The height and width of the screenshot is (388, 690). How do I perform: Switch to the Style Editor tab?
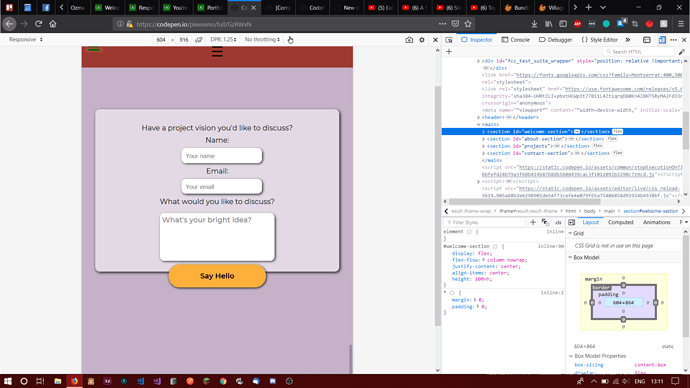pyautogui.click(x=599, y=40)
